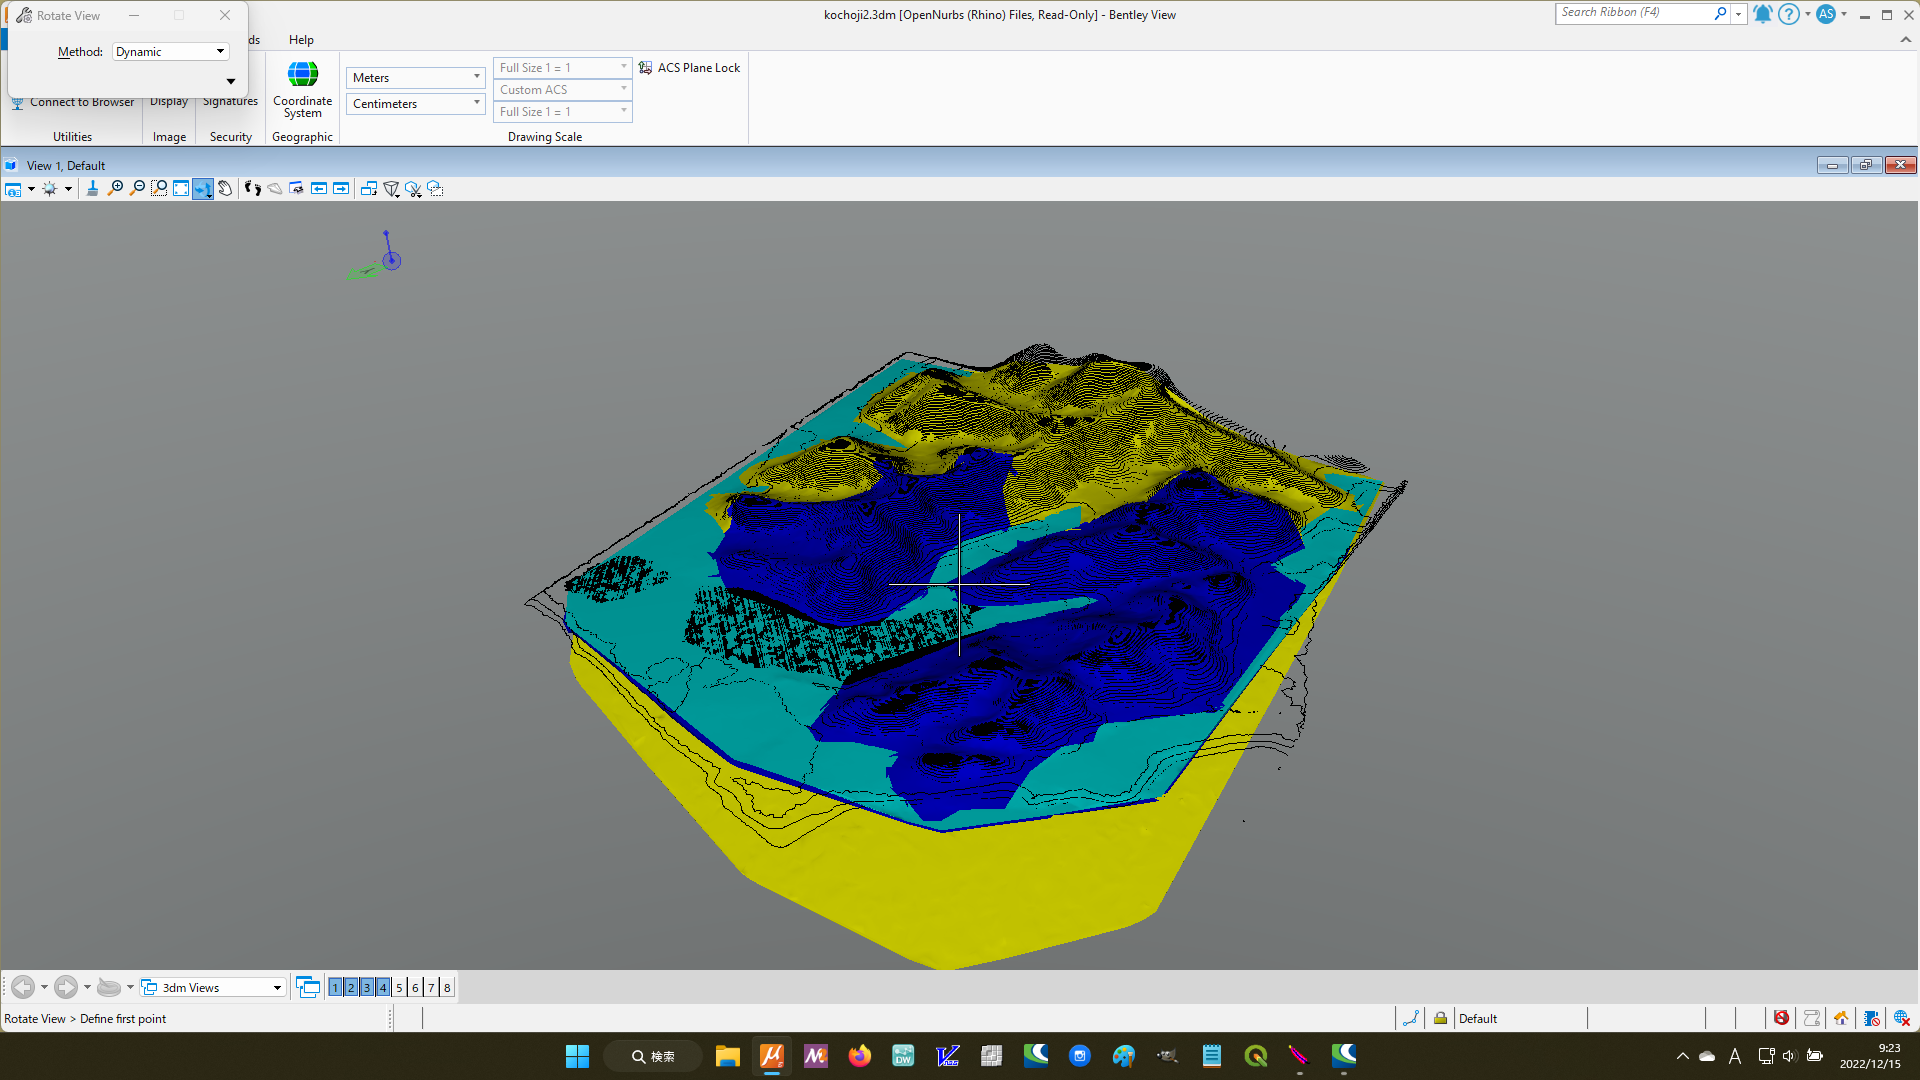Open Firefox from the taskbar
Image resolution: width=1920 pixels, height=1080 pixels.
(x=859, y=1056)
